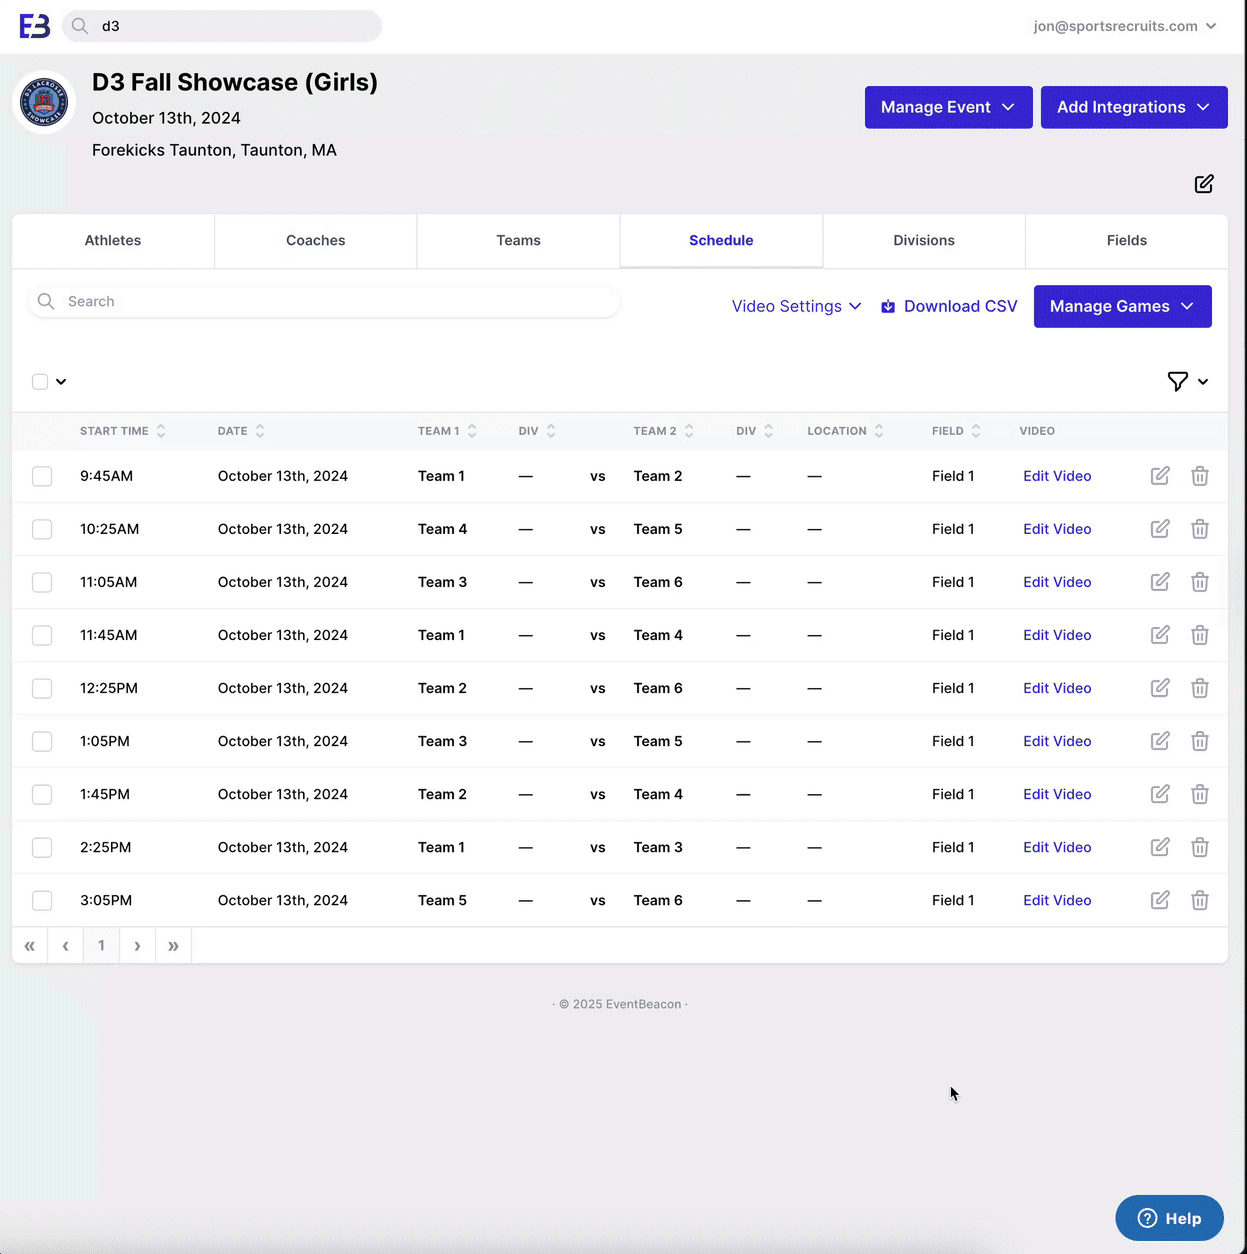Sort by Start Time column arrows
Screen dimensions: 1247x1254
click(161, 431)
